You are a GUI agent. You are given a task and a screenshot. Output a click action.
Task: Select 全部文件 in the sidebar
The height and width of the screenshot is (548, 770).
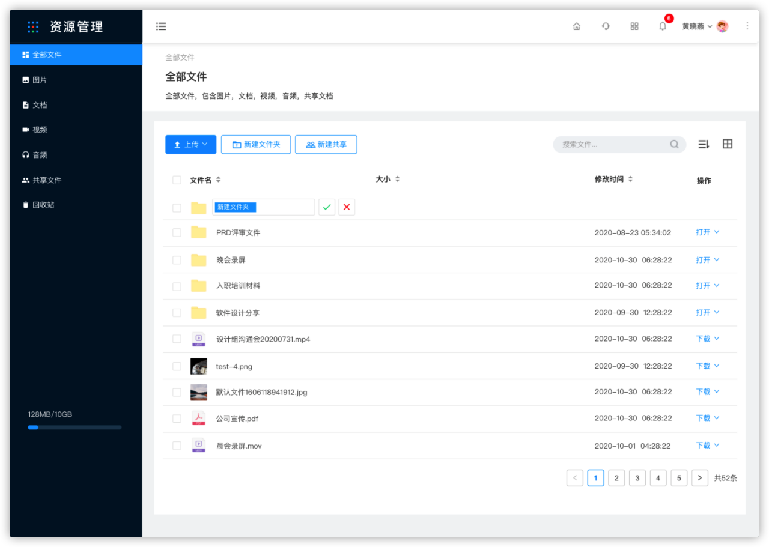76,55
